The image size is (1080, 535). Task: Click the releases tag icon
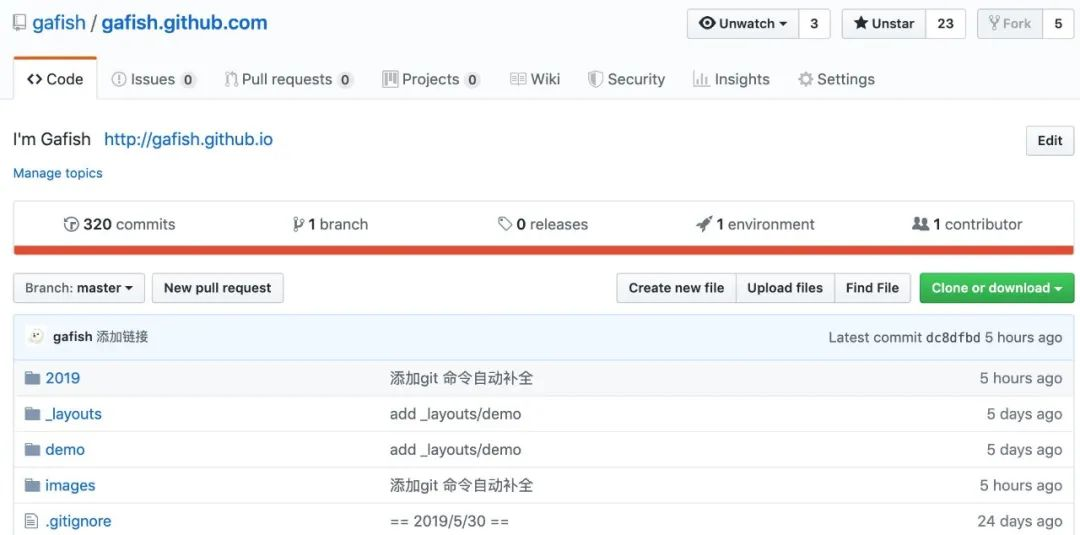[505, 224]
